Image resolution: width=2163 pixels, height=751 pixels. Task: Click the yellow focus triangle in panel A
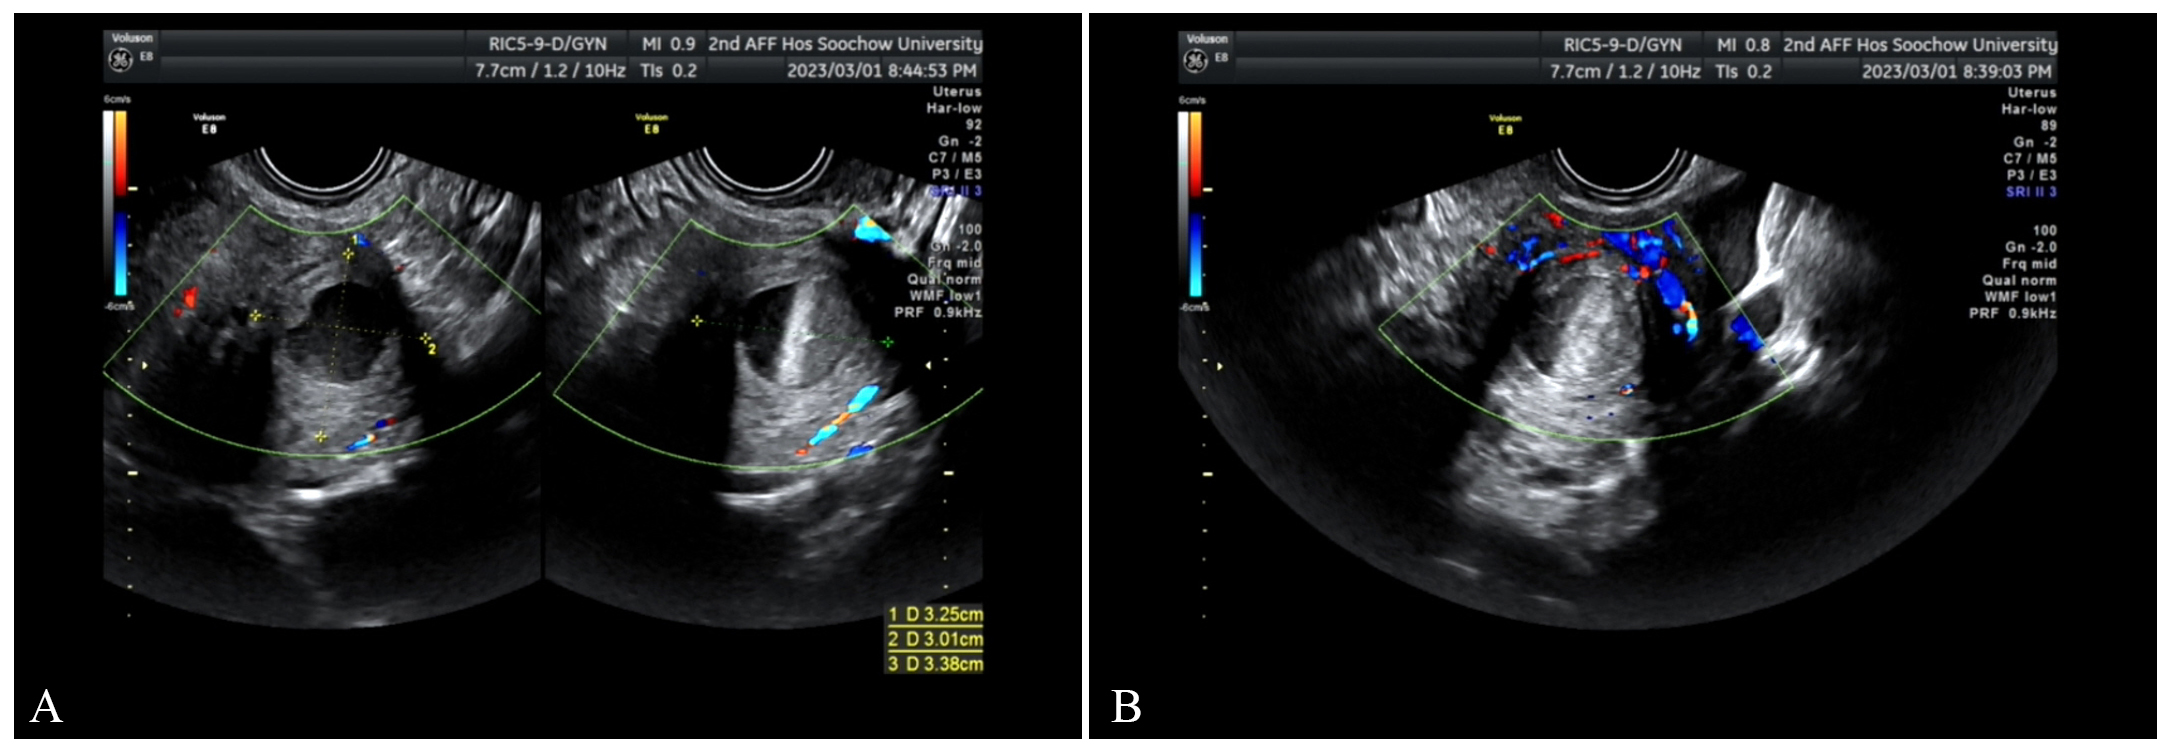tap(145, 366)
